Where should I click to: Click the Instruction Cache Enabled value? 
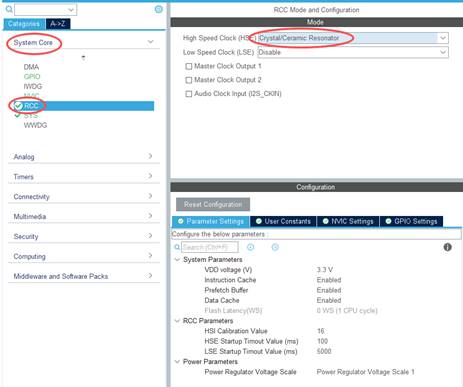pos(329,280)
